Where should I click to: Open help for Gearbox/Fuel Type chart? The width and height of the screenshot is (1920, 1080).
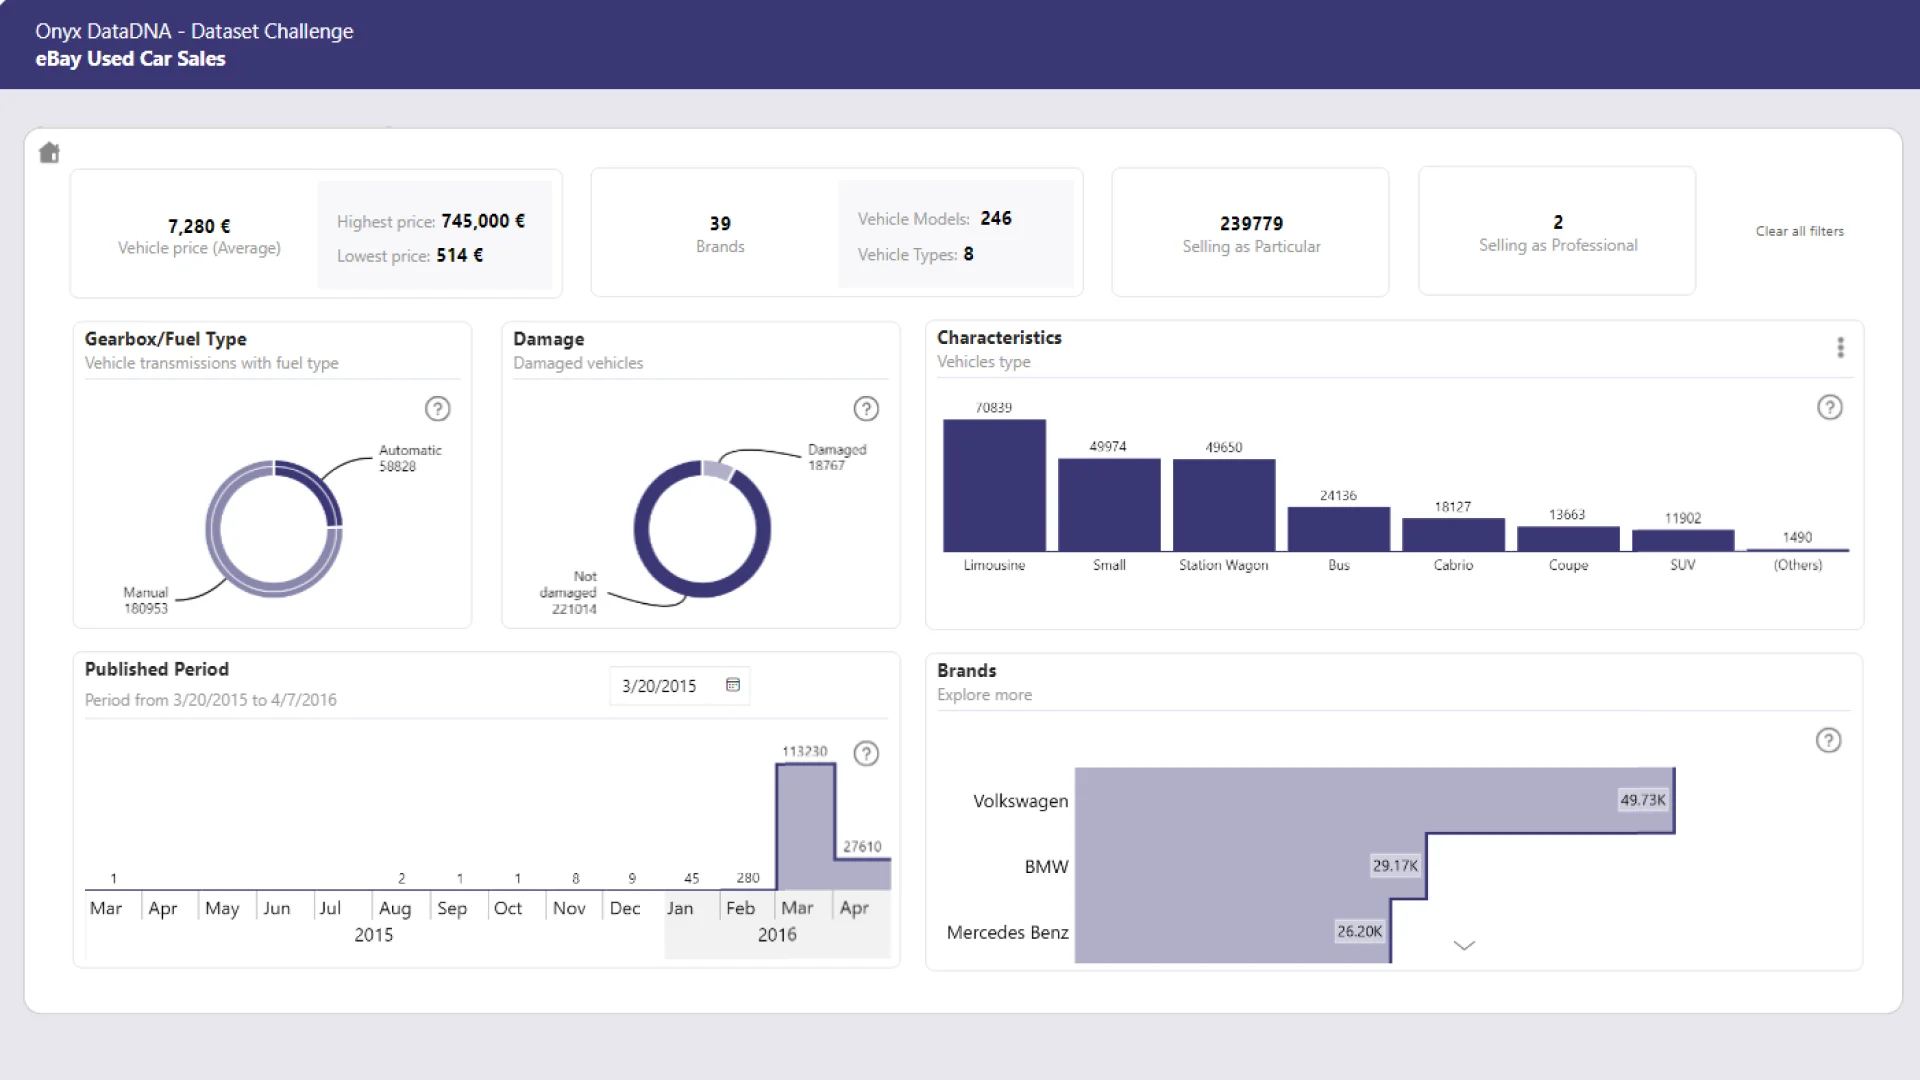[x=437, y=409]
